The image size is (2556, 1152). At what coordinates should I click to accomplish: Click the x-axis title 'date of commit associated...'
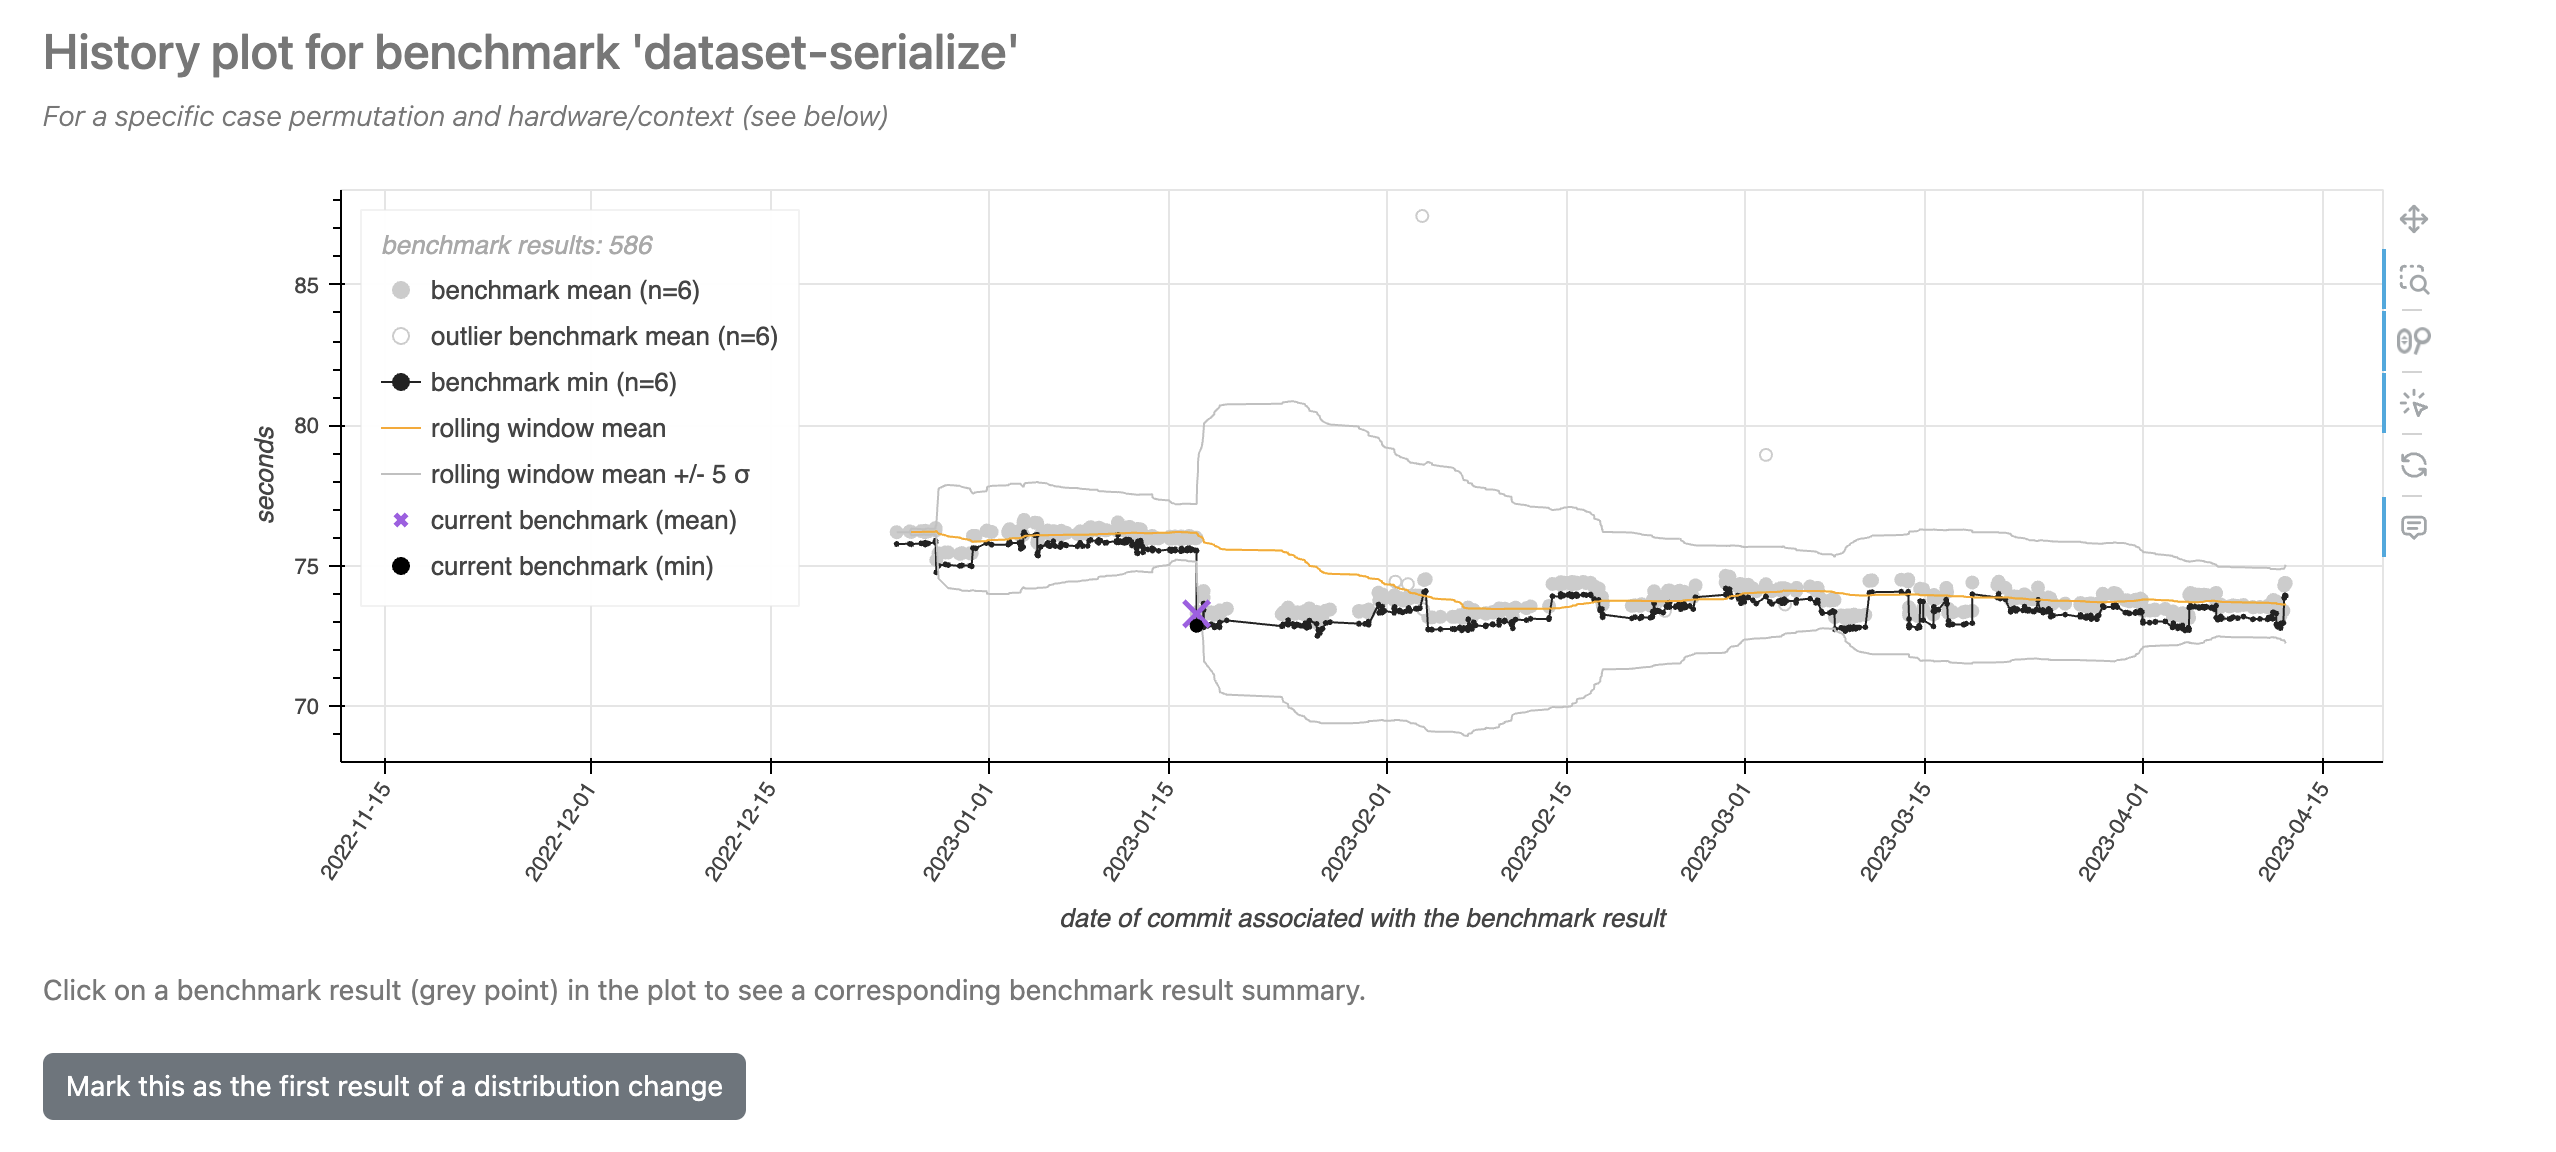click(1363, 918)
